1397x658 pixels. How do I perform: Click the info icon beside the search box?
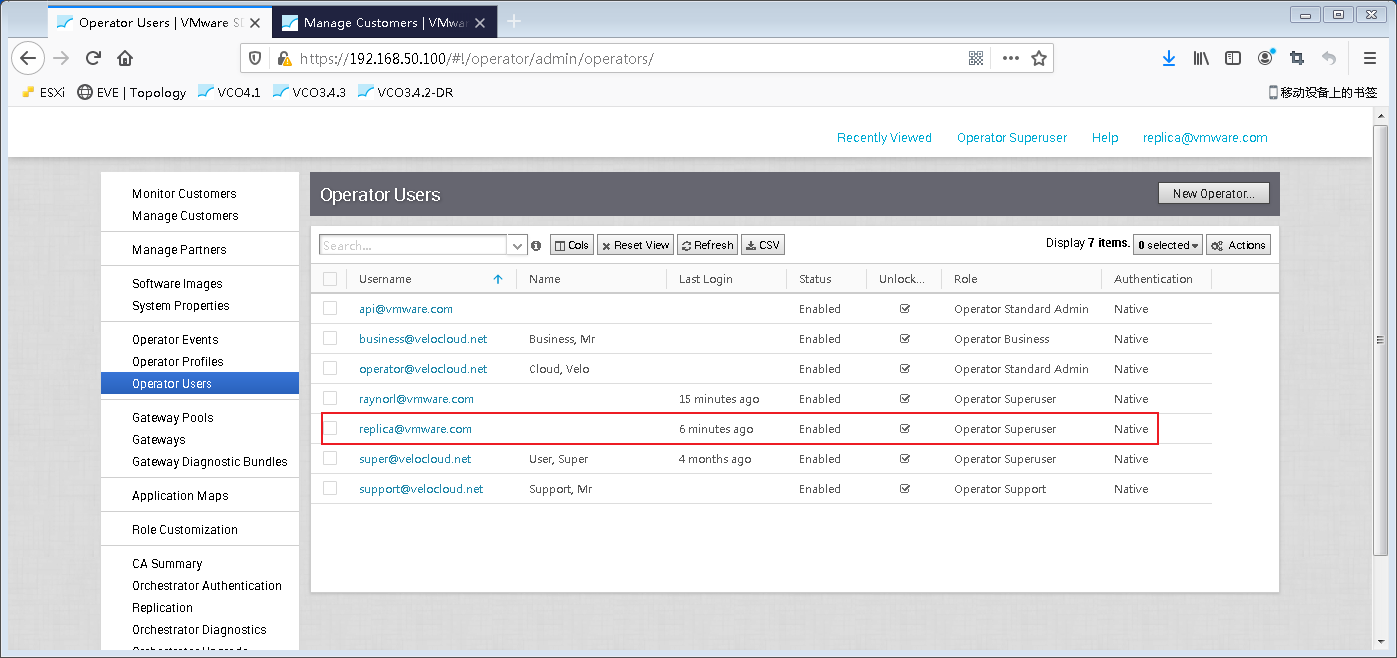(x=536, y=245)
